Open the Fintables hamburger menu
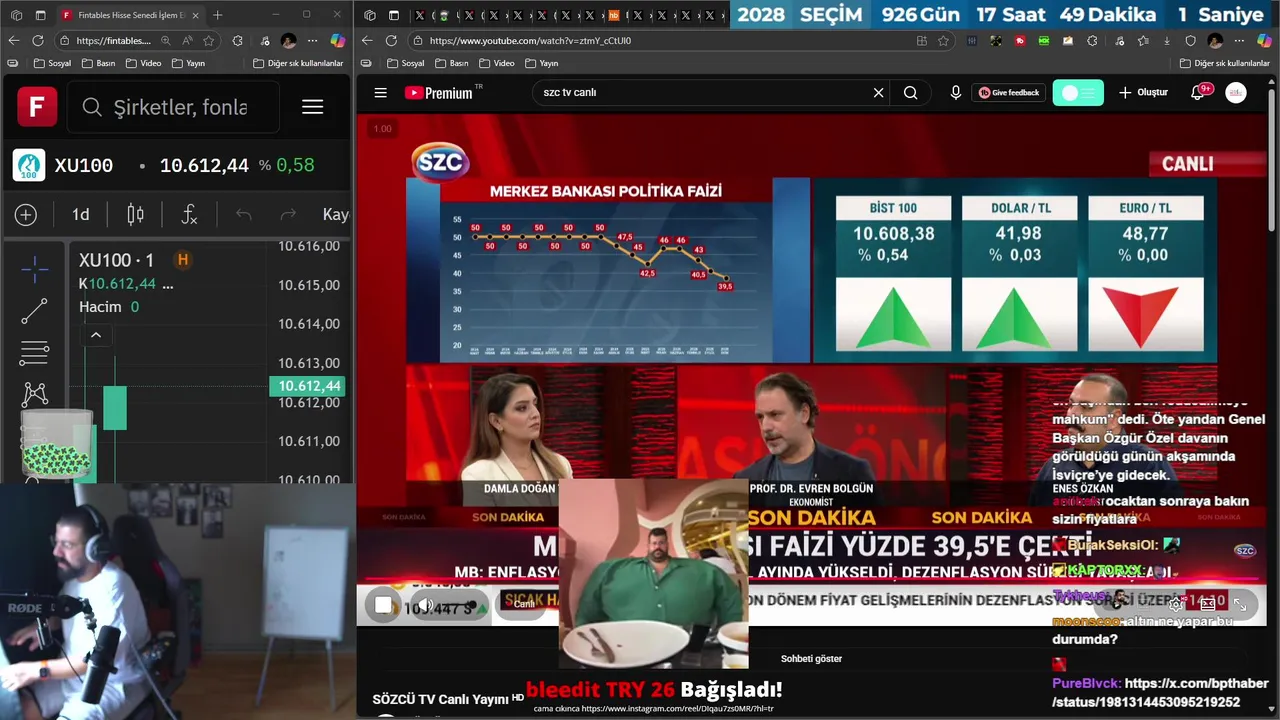 313,107
